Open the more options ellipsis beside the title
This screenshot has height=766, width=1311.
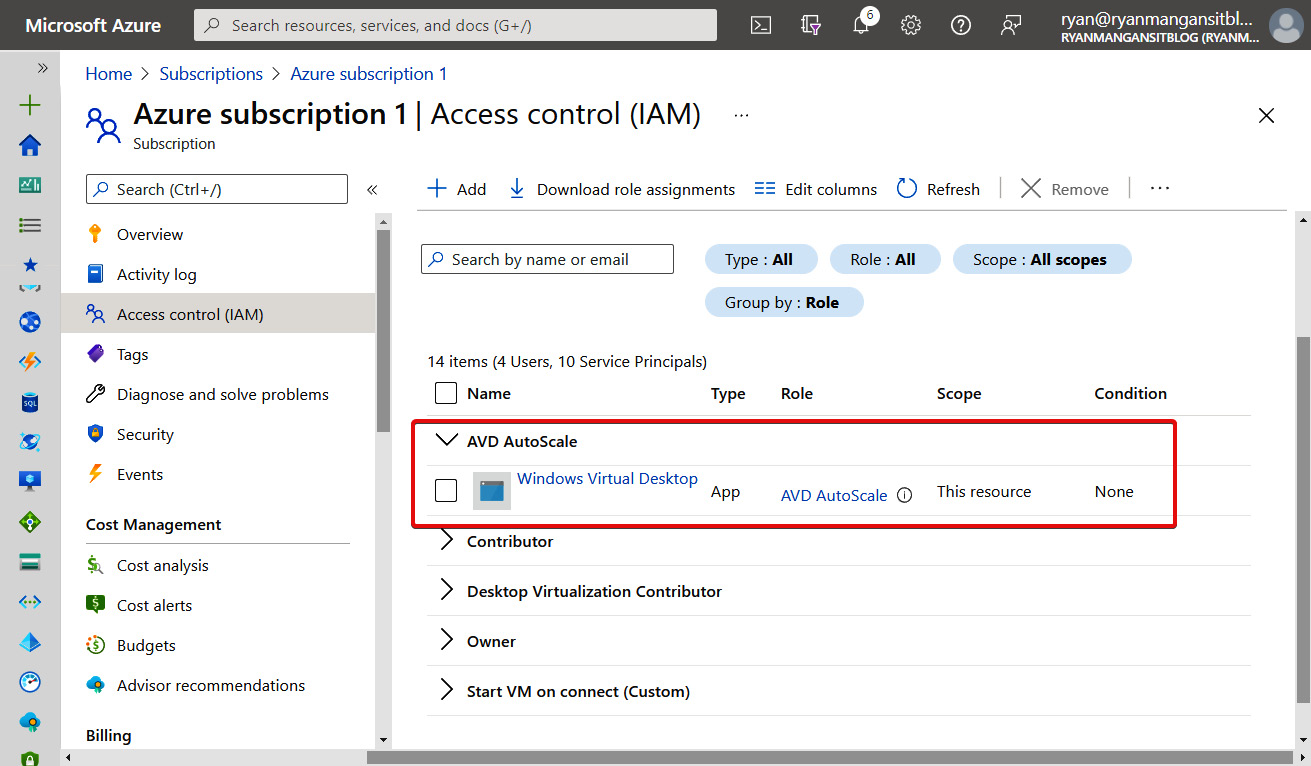point(741,116)
